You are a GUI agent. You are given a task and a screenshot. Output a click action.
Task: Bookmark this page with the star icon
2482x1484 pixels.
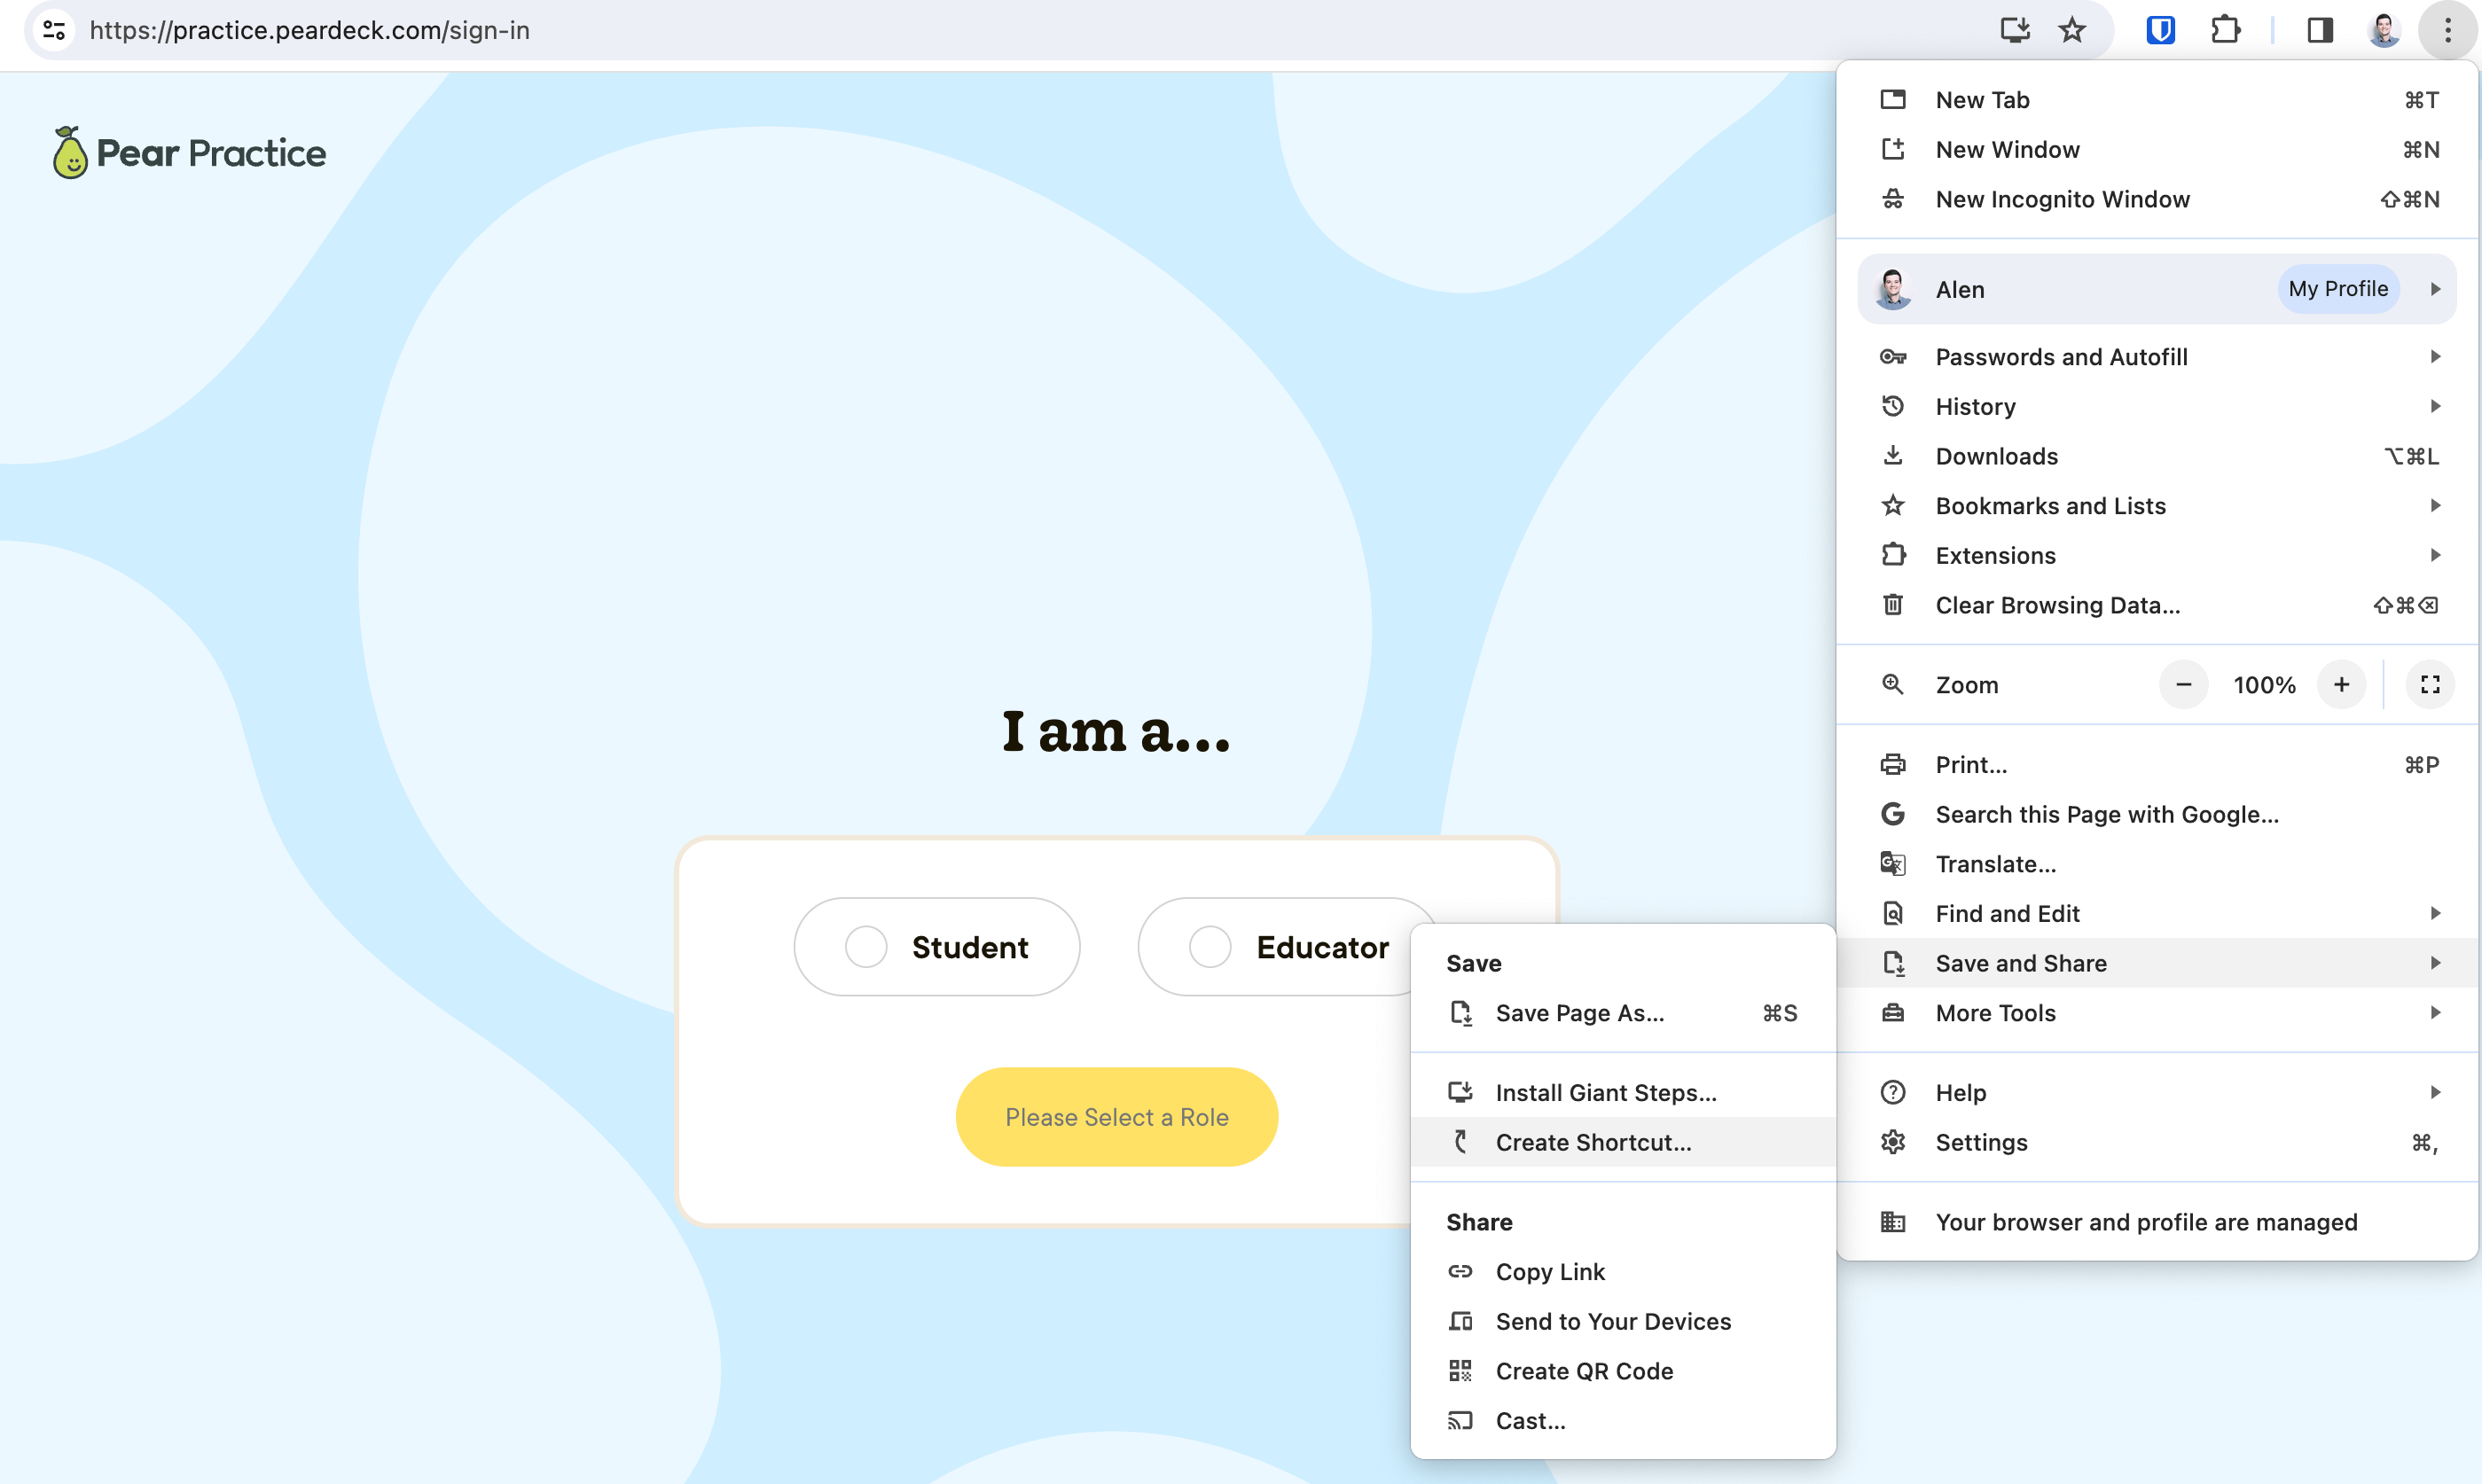tap(2072, 30)
